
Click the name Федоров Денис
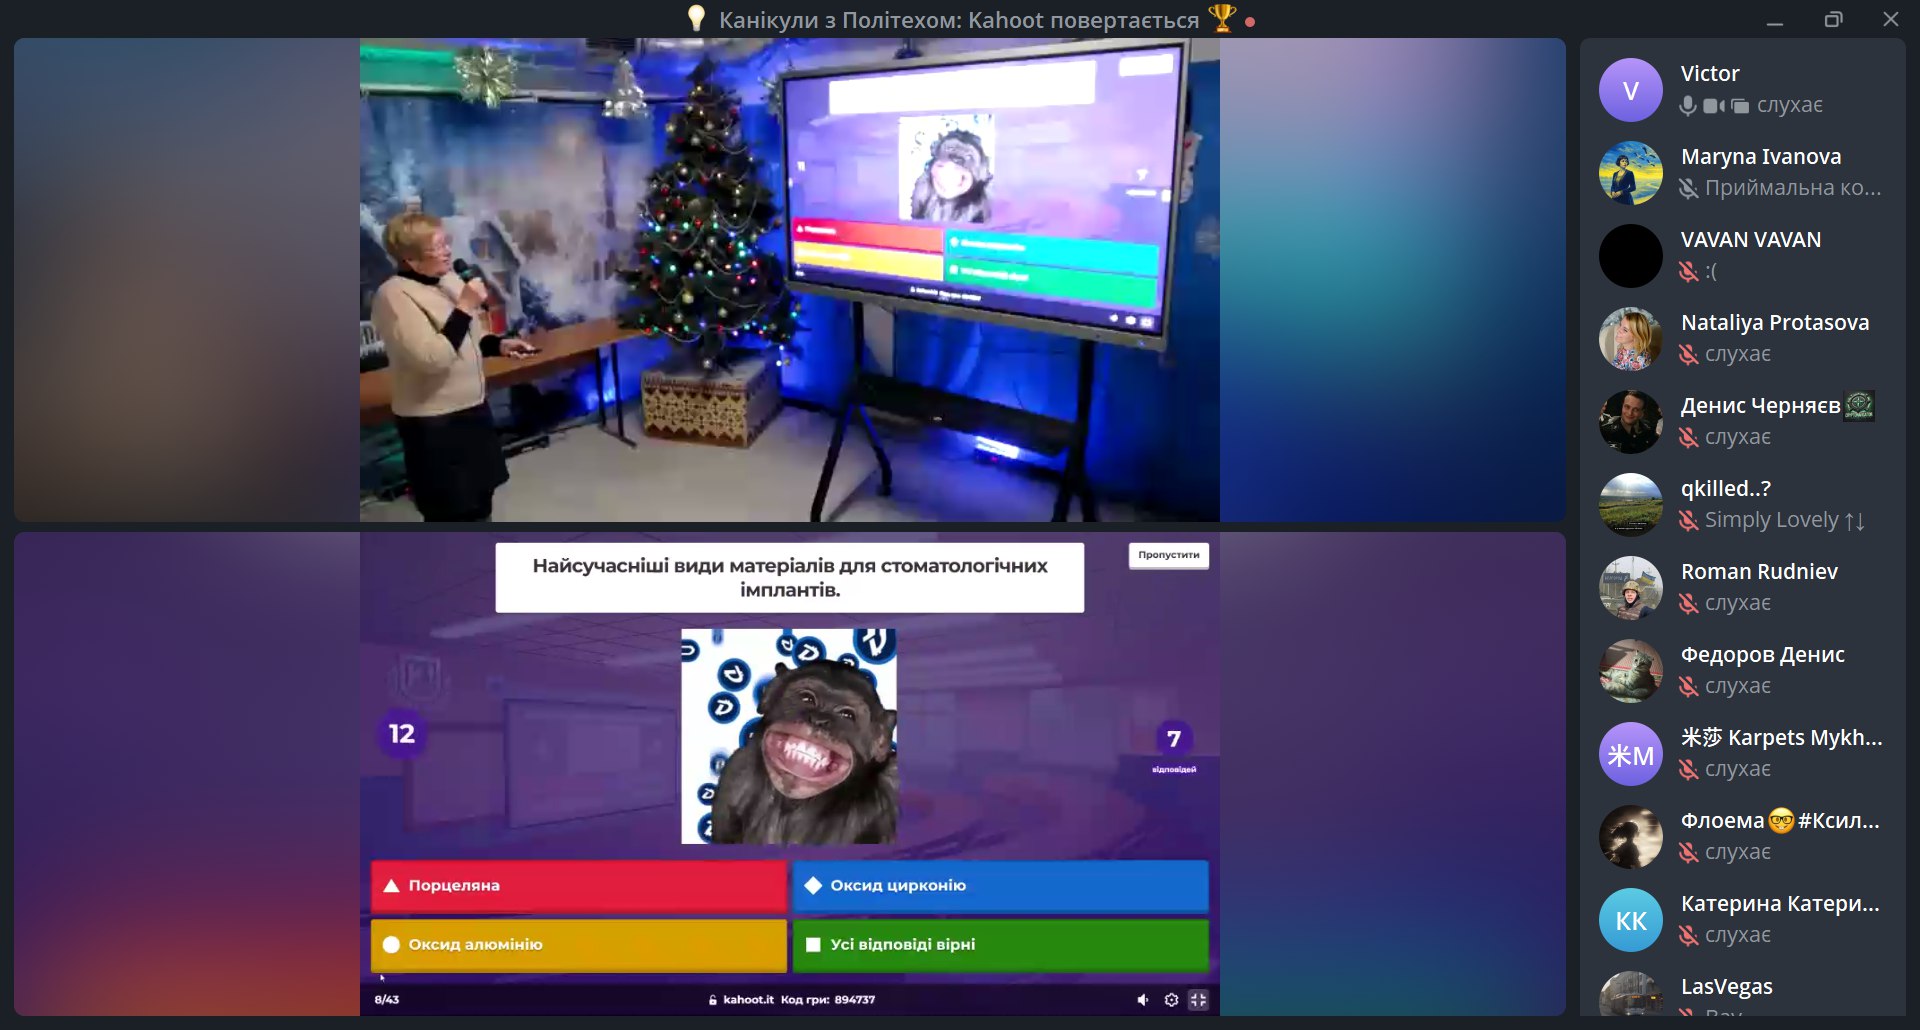tap(1763, 655)
